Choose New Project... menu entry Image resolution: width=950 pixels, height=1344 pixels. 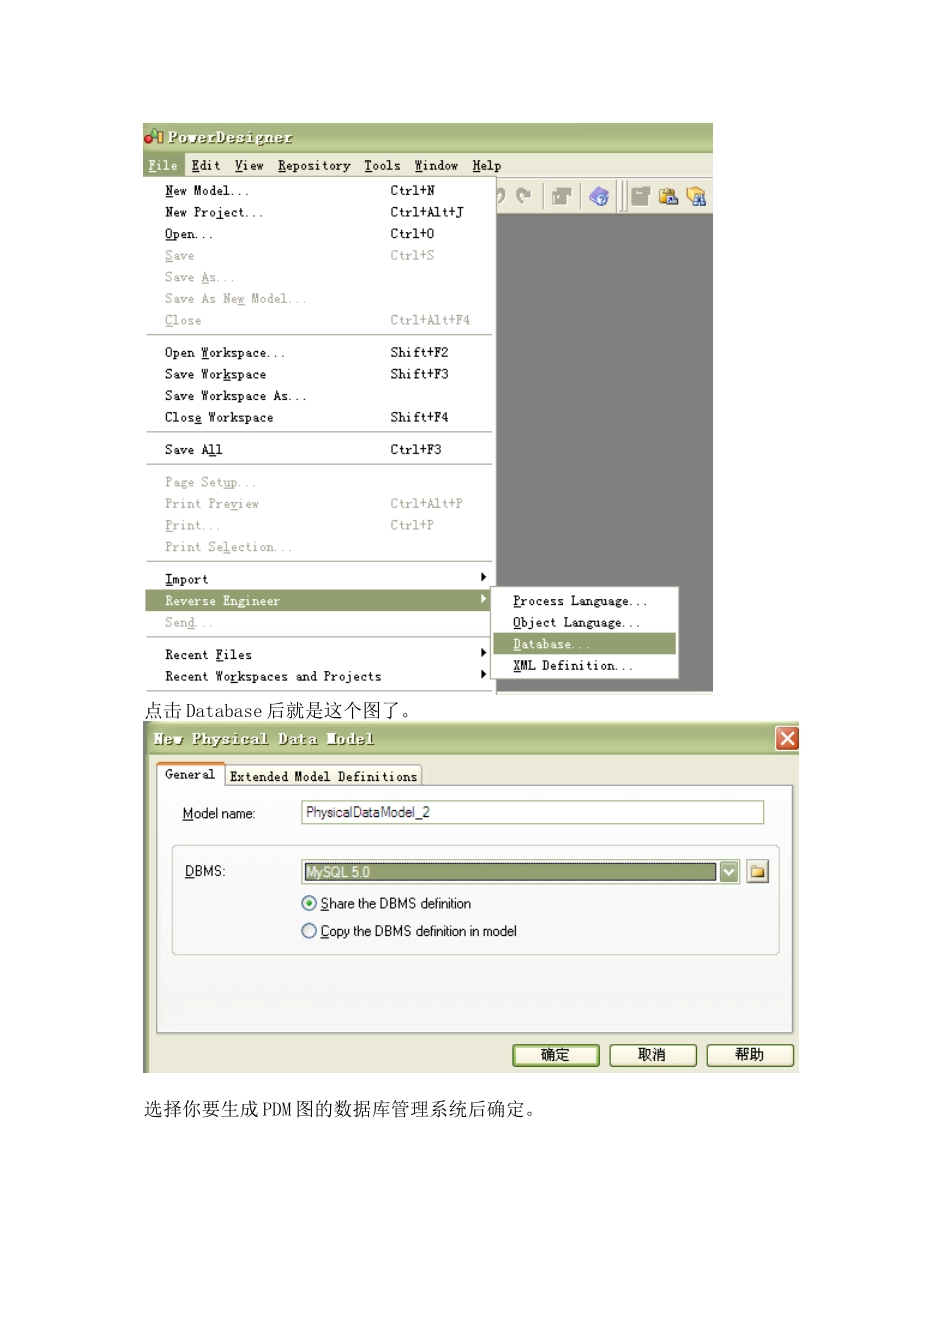click(319, 212)
